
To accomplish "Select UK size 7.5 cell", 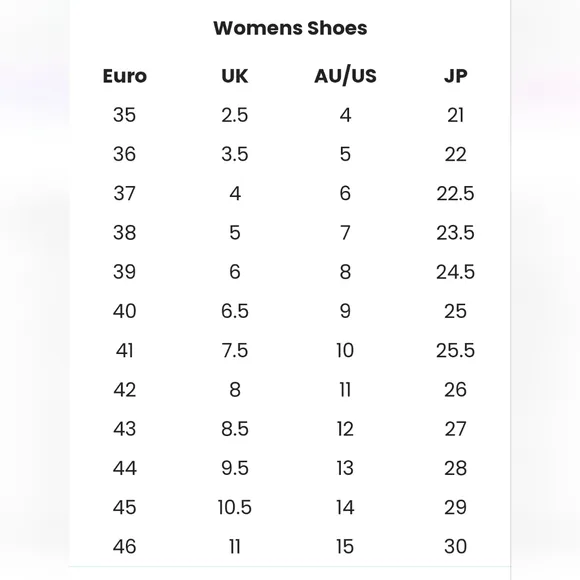I will pos(235,350).
